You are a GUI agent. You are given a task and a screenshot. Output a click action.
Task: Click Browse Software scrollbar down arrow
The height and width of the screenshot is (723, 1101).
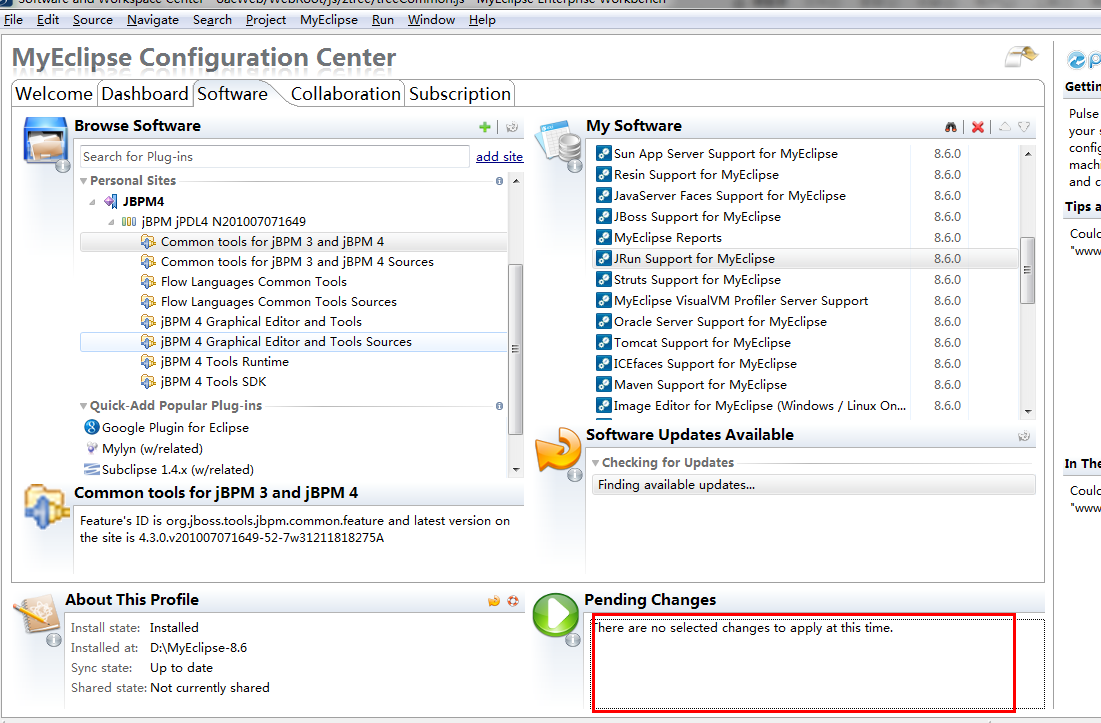tap(516, 470)
